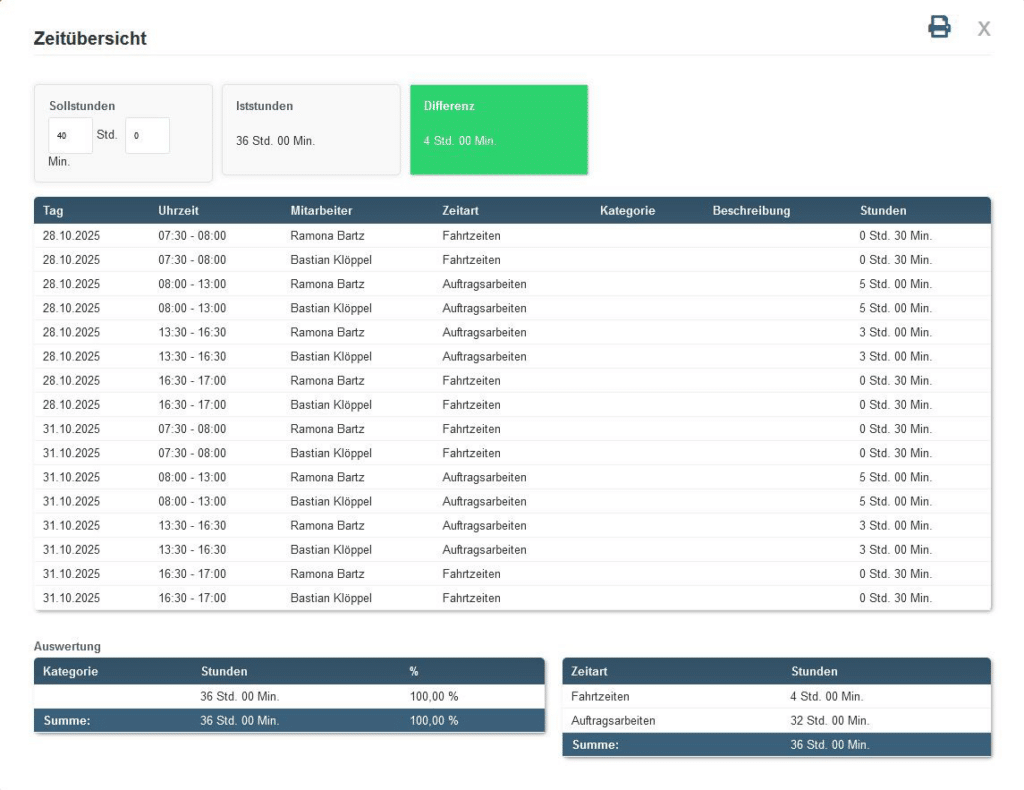1024x790 pixels.
Task: Click the Mitarbeiter column header
Action: (x=321, y=211)
